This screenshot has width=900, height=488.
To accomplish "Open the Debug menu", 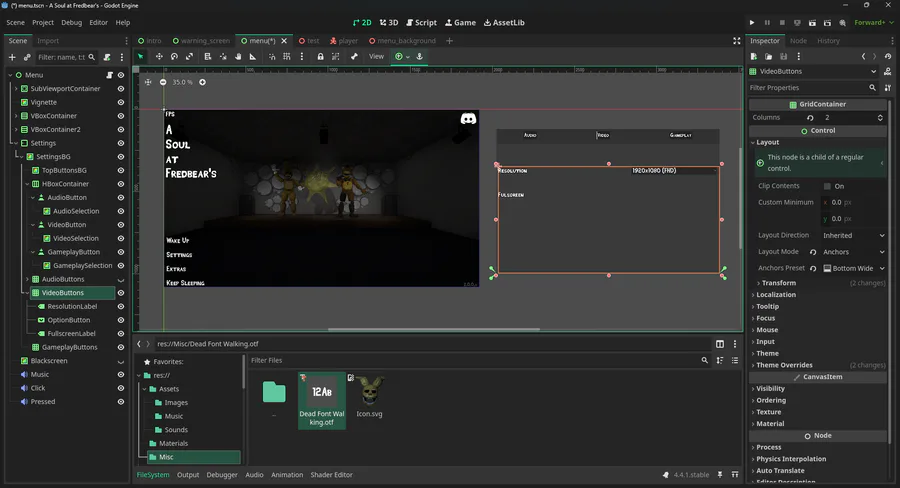I will pyautogui.click(x=72, y=22).
